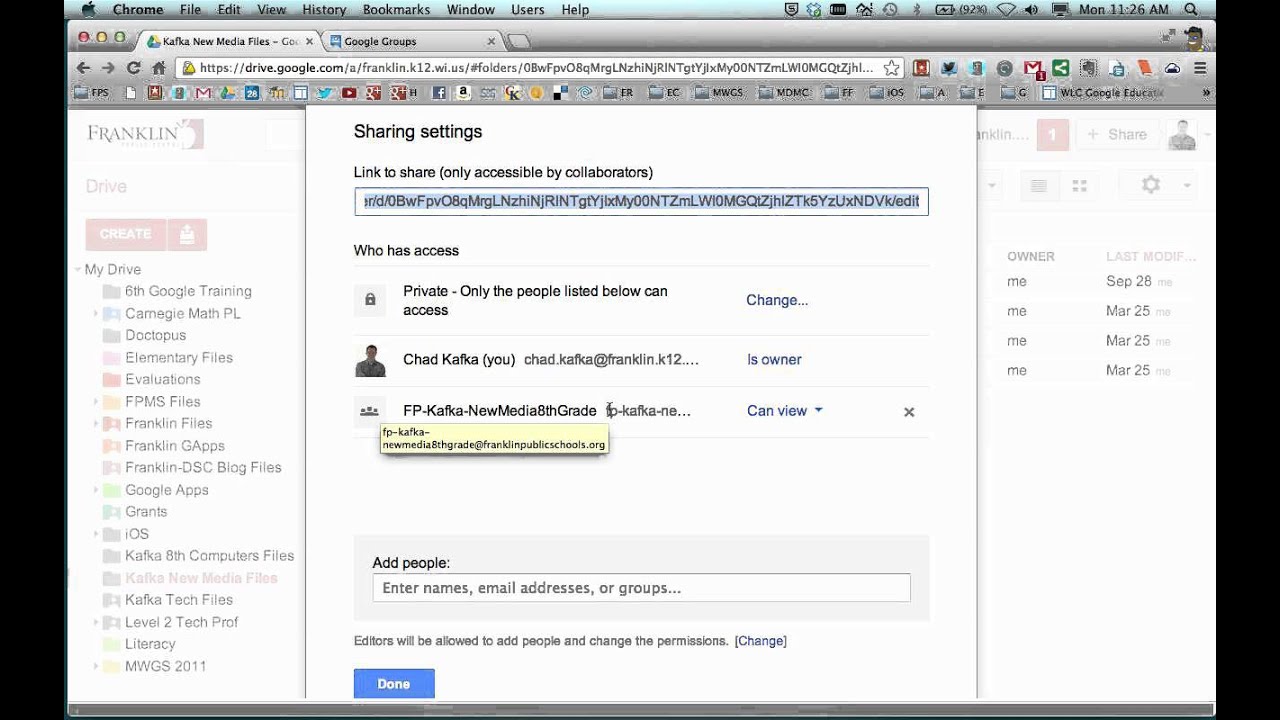Click Change link for editor permissions
Viewport: 1280px width, 720px height.
(x=761, y=641)
